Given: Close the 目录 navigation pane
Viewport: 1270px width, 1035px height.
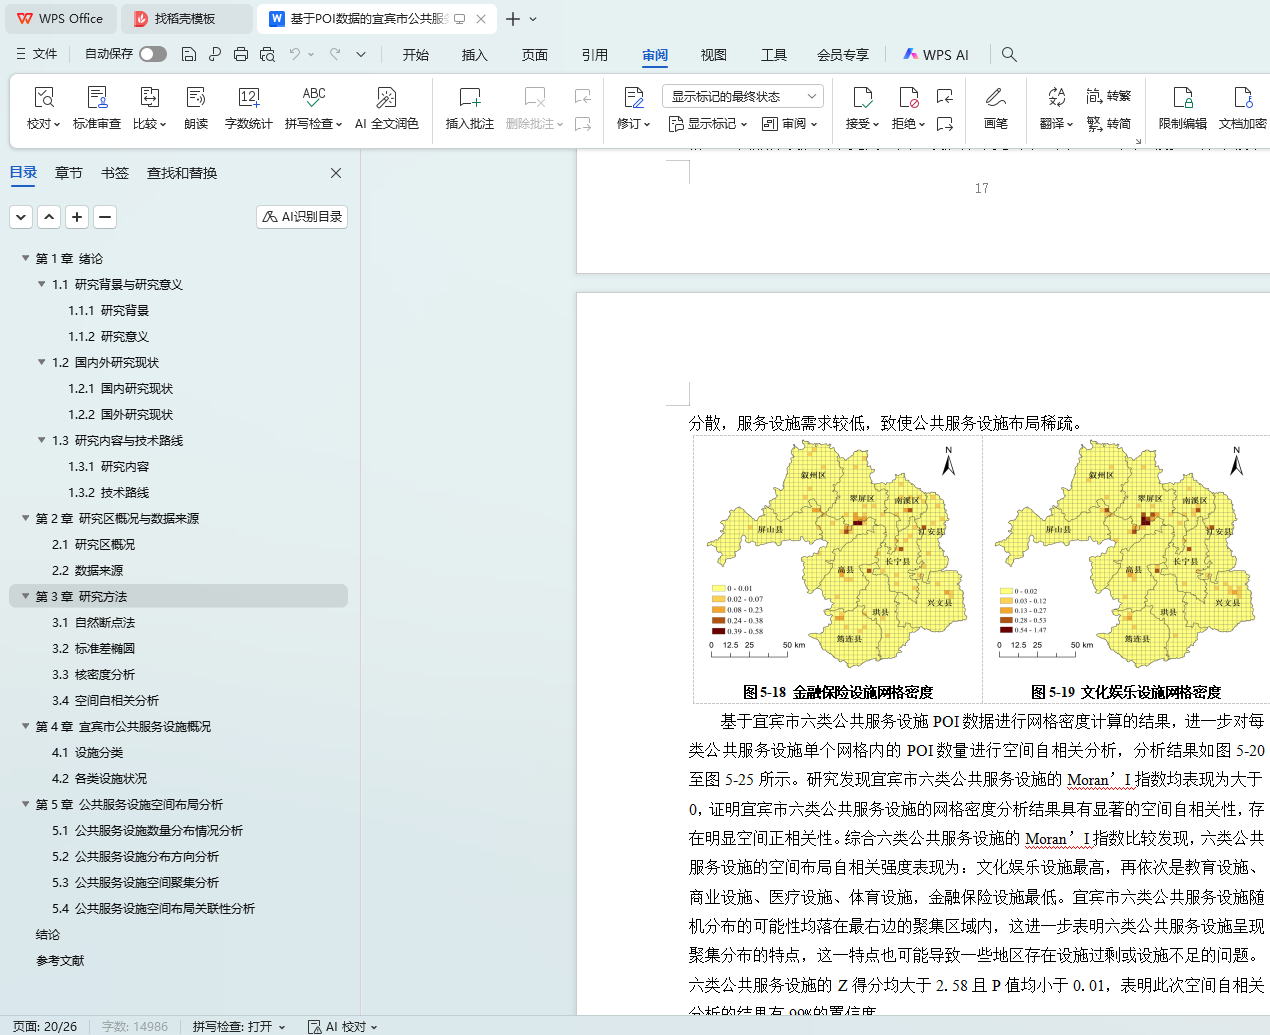Looking at the screenshot, I should coord(336,173).
